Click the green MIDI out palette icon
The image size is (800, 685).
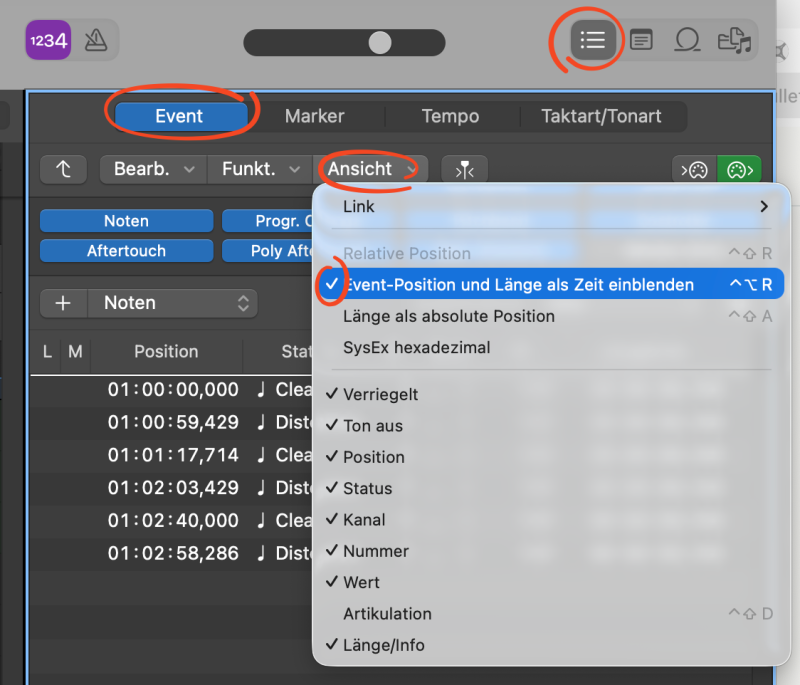(x=739, y=169)
